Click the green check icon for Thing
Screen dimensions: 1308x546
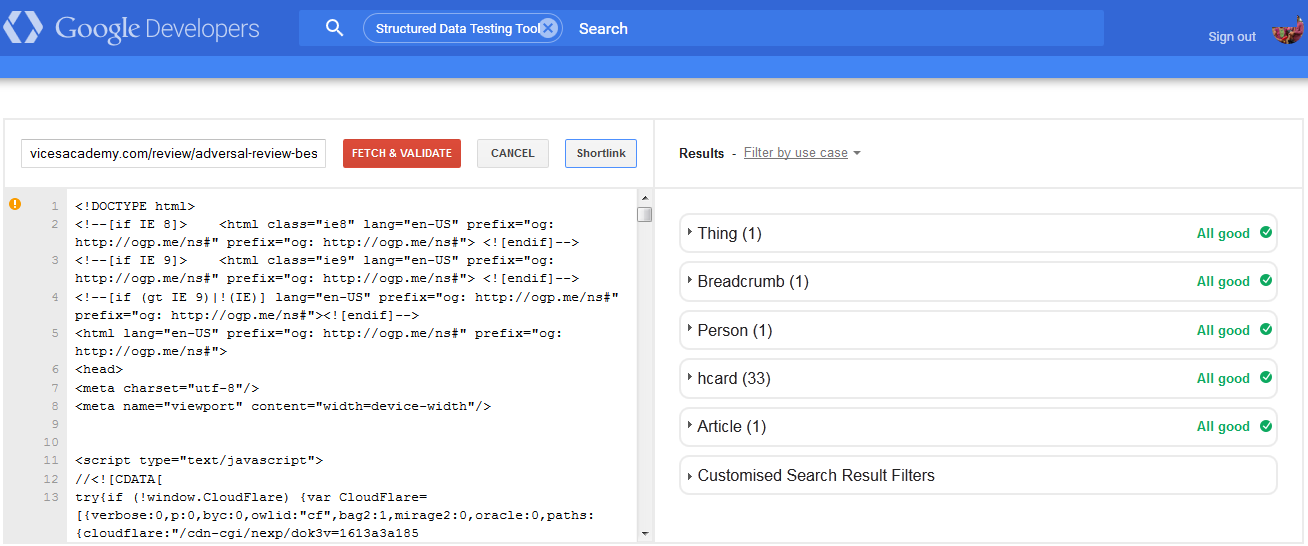click(1266, 233)
